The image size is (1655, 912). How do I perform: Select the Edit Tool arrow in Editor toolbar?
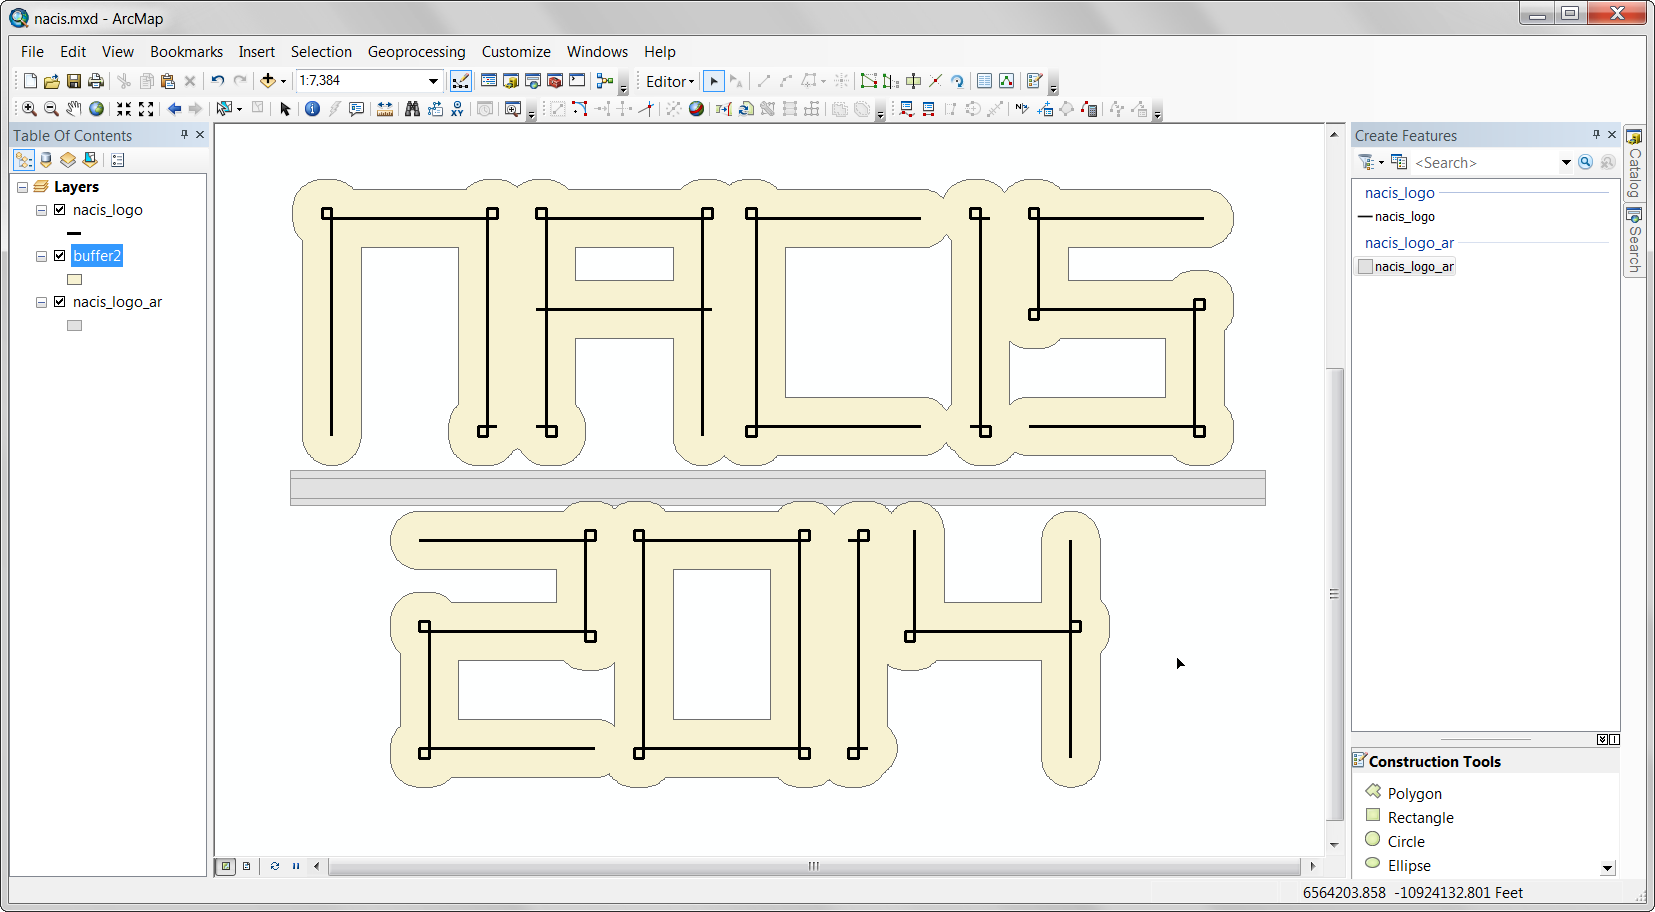pyautogui.click(x=714, y=81)
